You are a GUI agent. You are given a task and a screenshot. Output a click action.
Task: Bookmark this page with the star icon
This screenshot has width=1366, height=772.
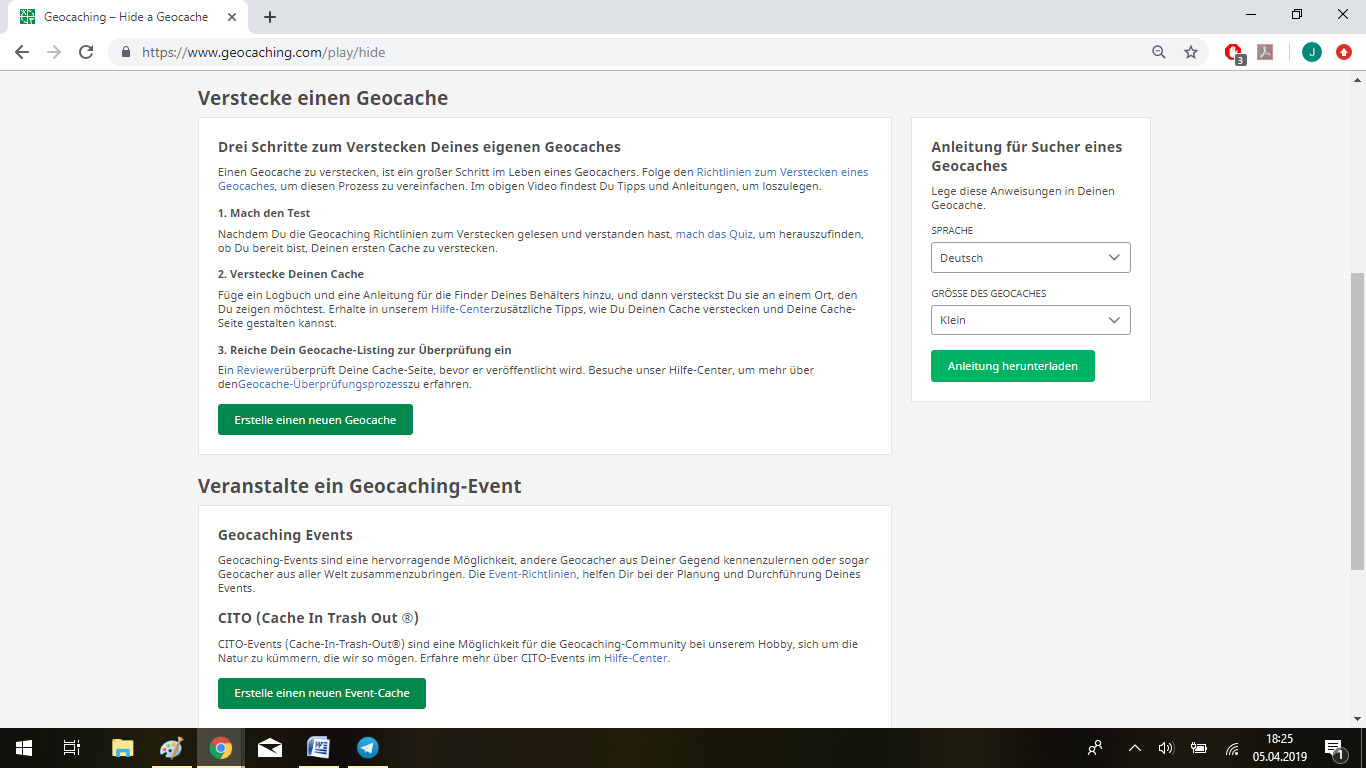click(1191, 52)
